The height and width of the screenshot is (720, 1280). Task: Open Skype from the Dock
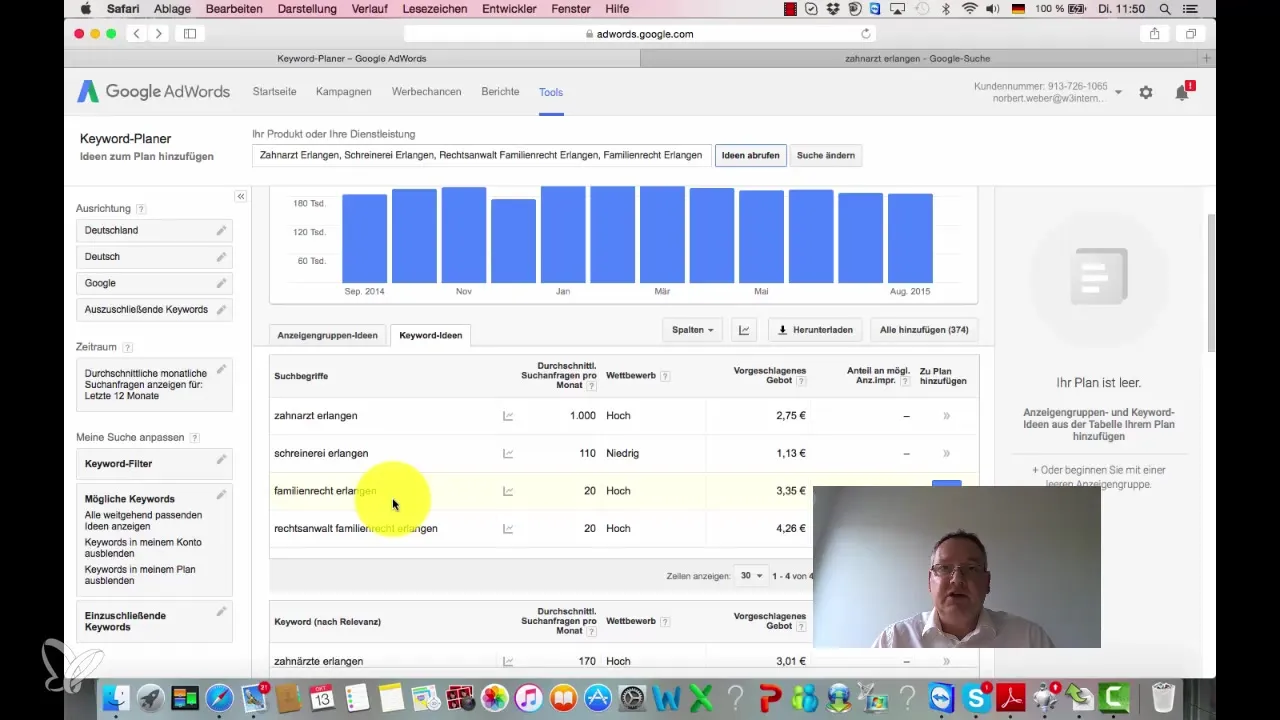click(975, 697)
